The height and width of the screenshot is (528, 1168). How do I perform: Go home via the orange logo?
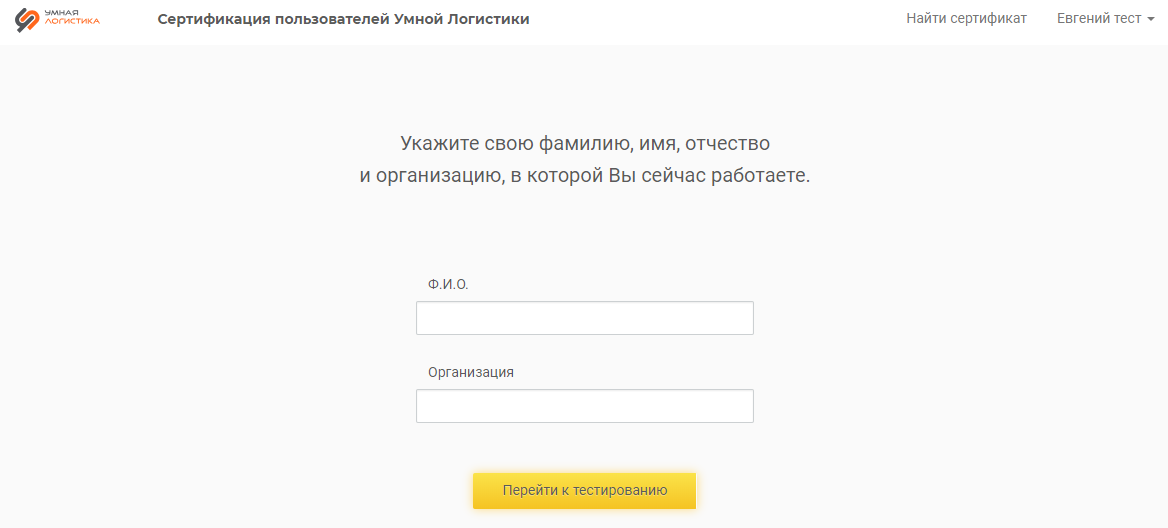(x=57, y=19)
